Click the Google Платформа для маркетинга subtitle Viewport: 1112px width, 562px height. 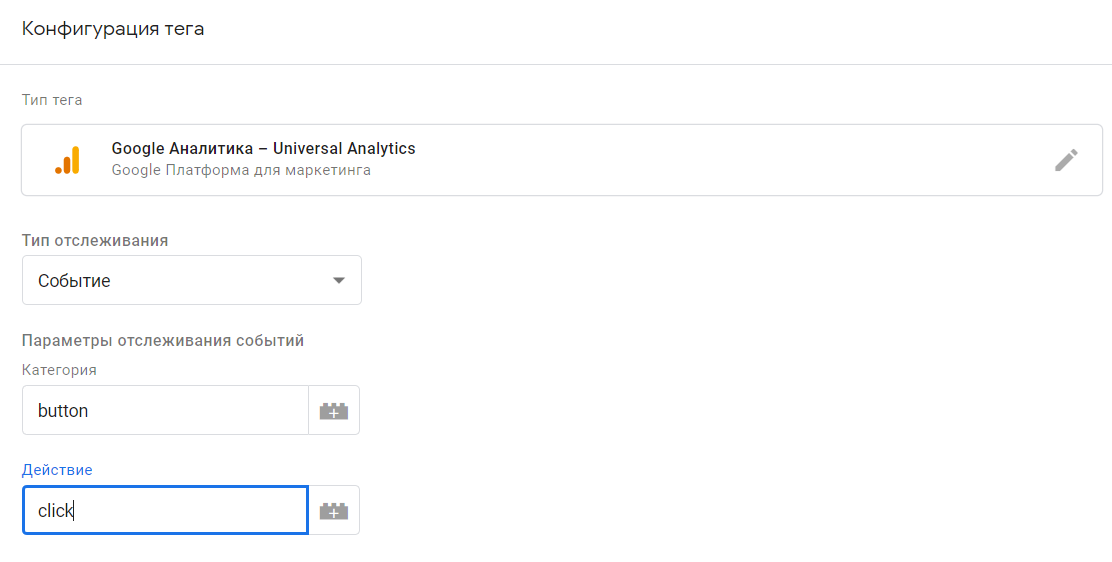click(x=241, y=170)
